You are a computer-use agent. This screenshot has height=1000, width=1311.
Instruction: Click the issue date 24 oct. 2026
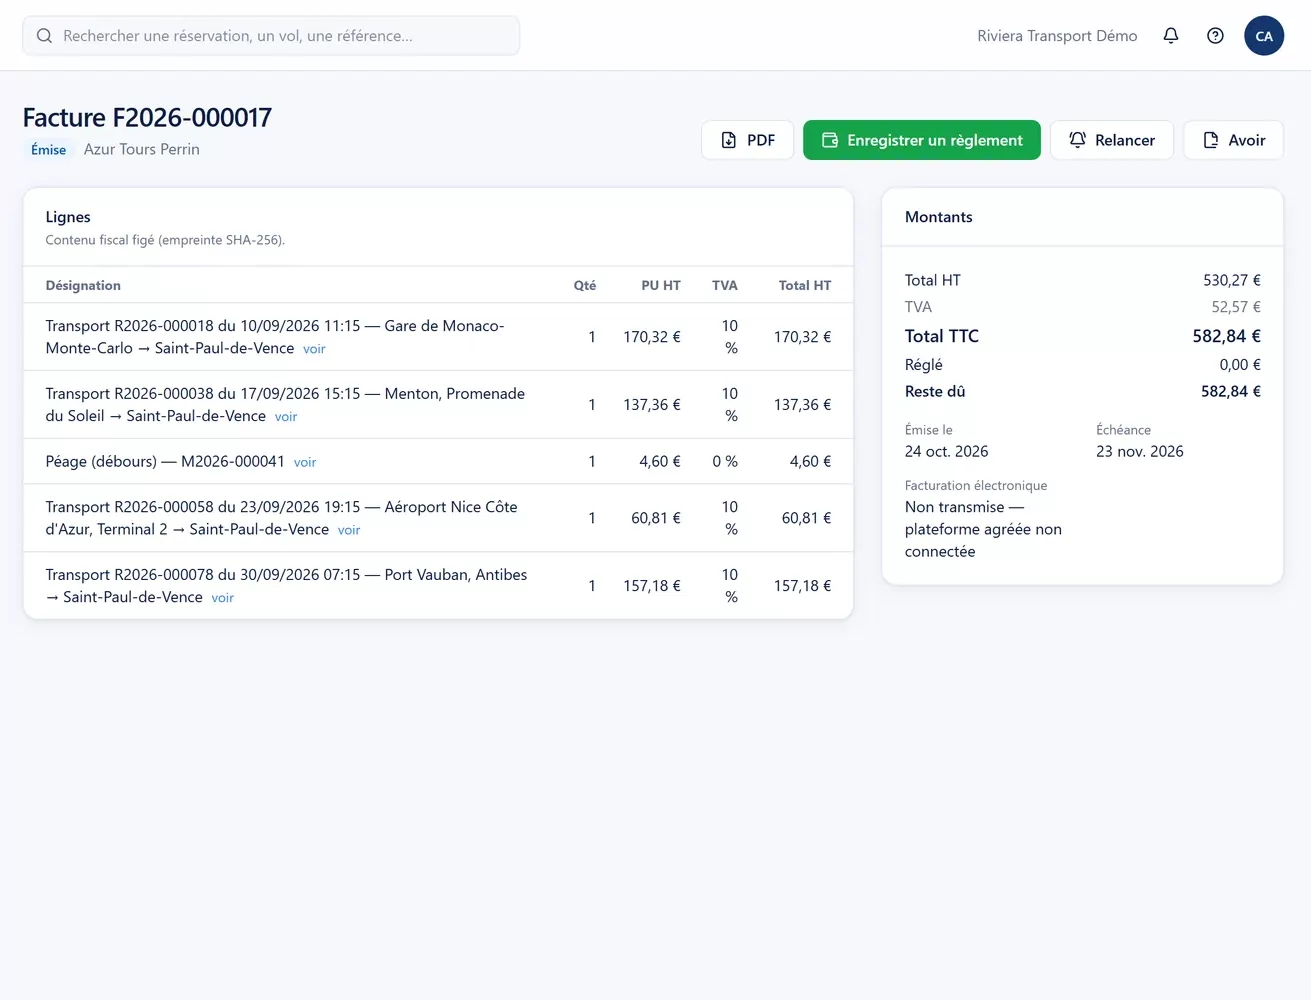click(x=947, y=452)
